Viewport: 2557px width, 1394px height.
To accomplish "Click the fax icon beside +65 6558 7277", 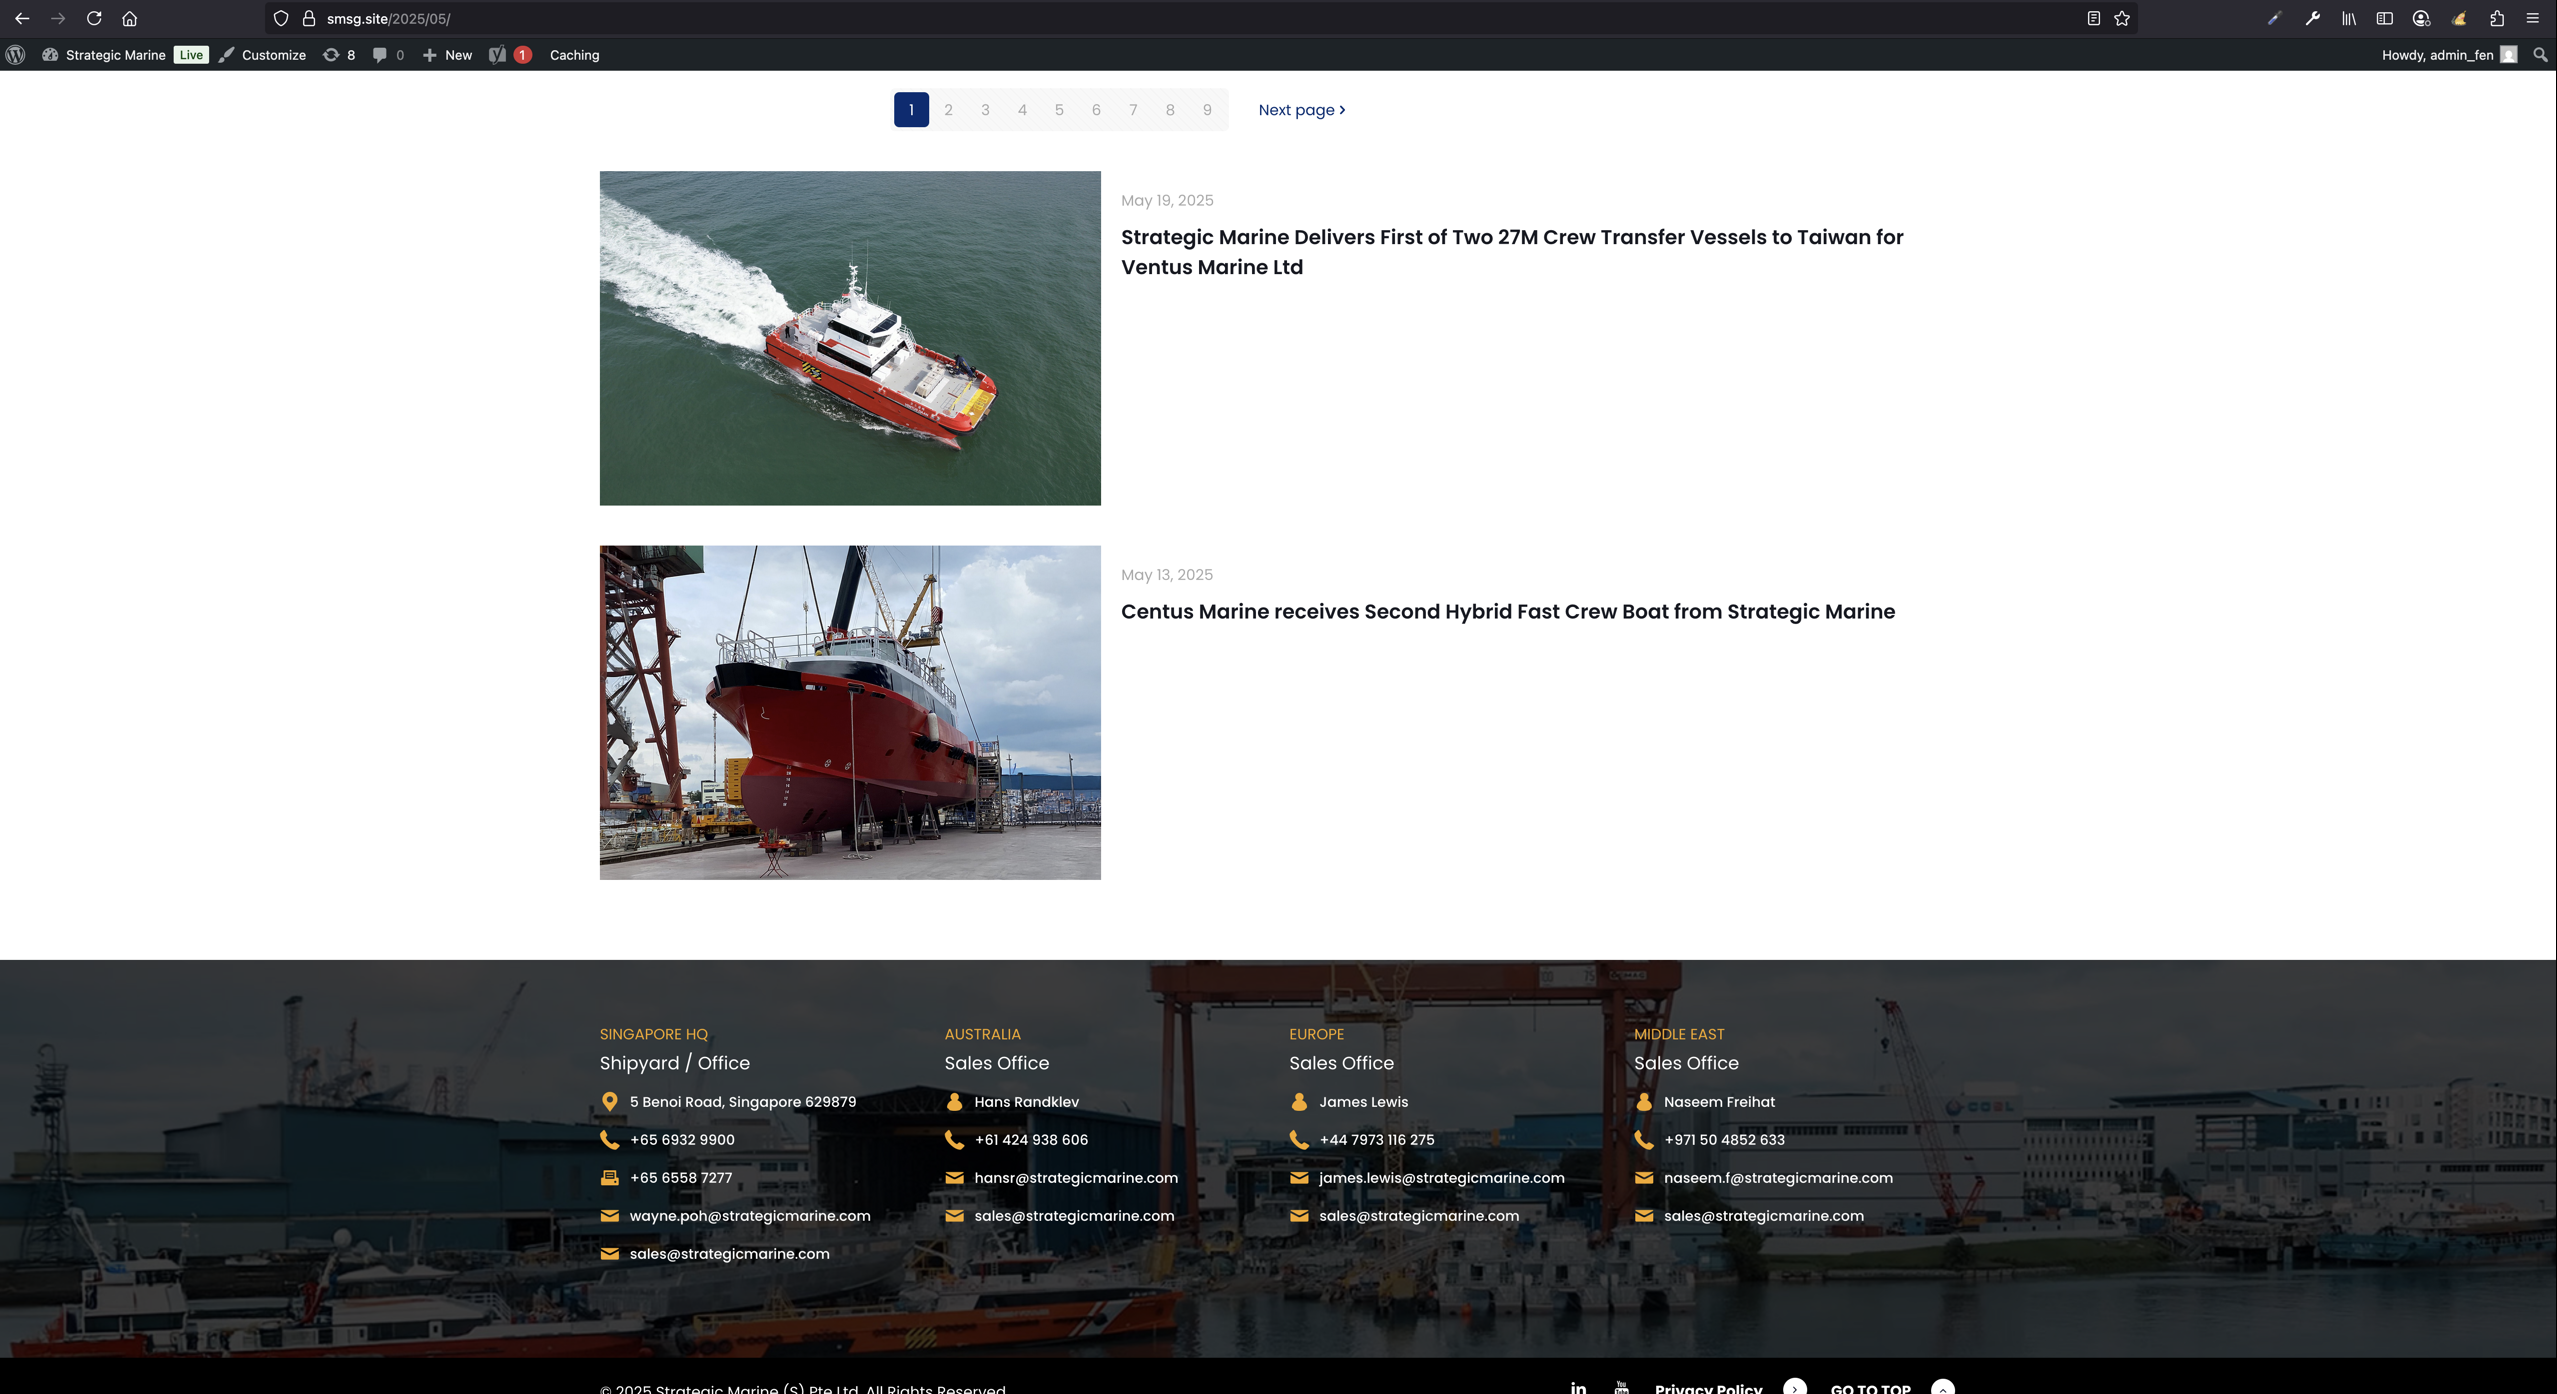I will click(x=609, y=1178).
